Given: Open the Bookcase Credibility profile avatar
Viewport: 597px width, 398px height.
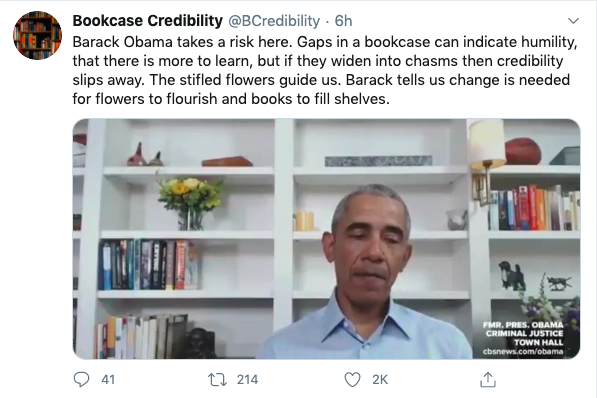Looking at the screenshot, I should coord(37,35).
